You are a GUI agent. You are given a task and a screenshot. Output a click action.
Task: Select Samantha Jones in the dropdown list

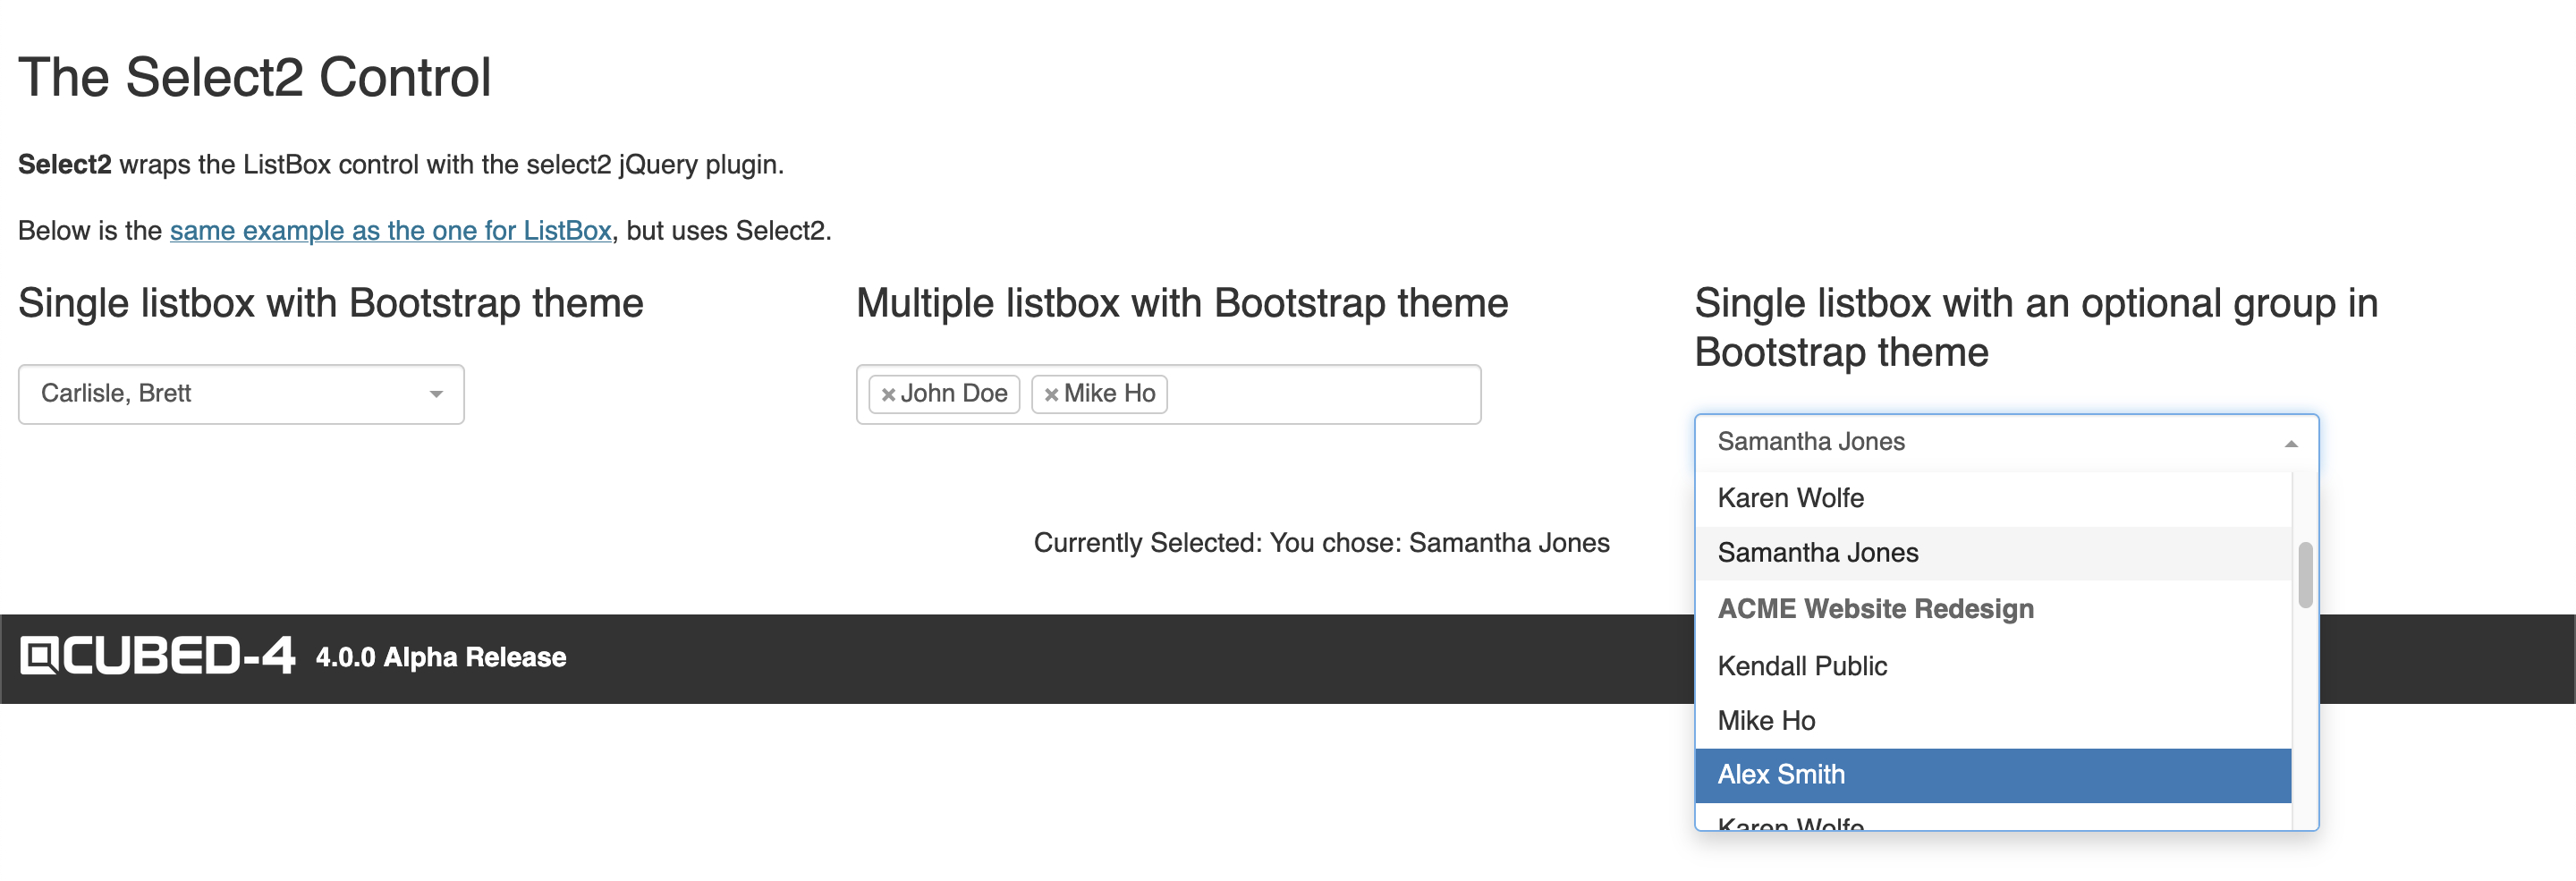click(x=1817, y=553)
